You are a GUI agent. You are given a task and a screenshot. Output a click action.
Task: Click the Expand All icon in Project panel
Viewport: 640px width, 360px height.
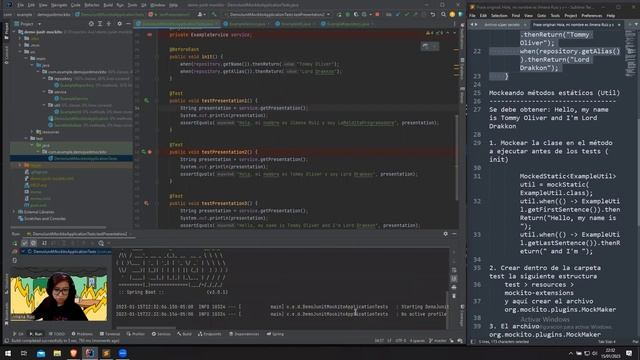100,24
